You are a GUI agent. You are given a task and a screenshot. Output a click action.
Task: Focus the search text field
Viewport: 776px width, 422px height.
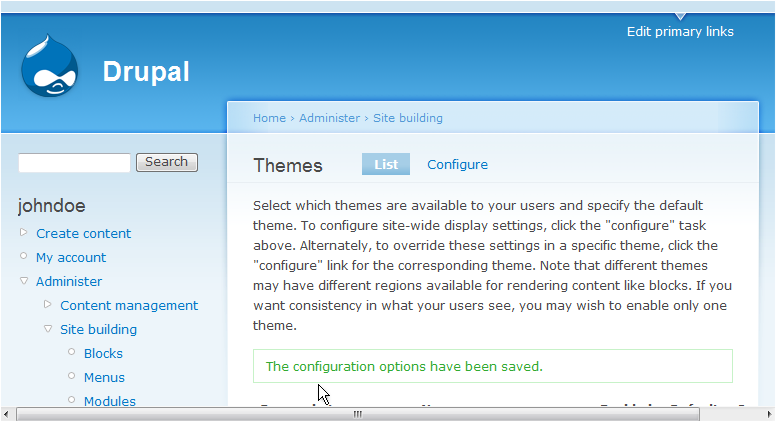pyautogui.click(x=74, y=162)
